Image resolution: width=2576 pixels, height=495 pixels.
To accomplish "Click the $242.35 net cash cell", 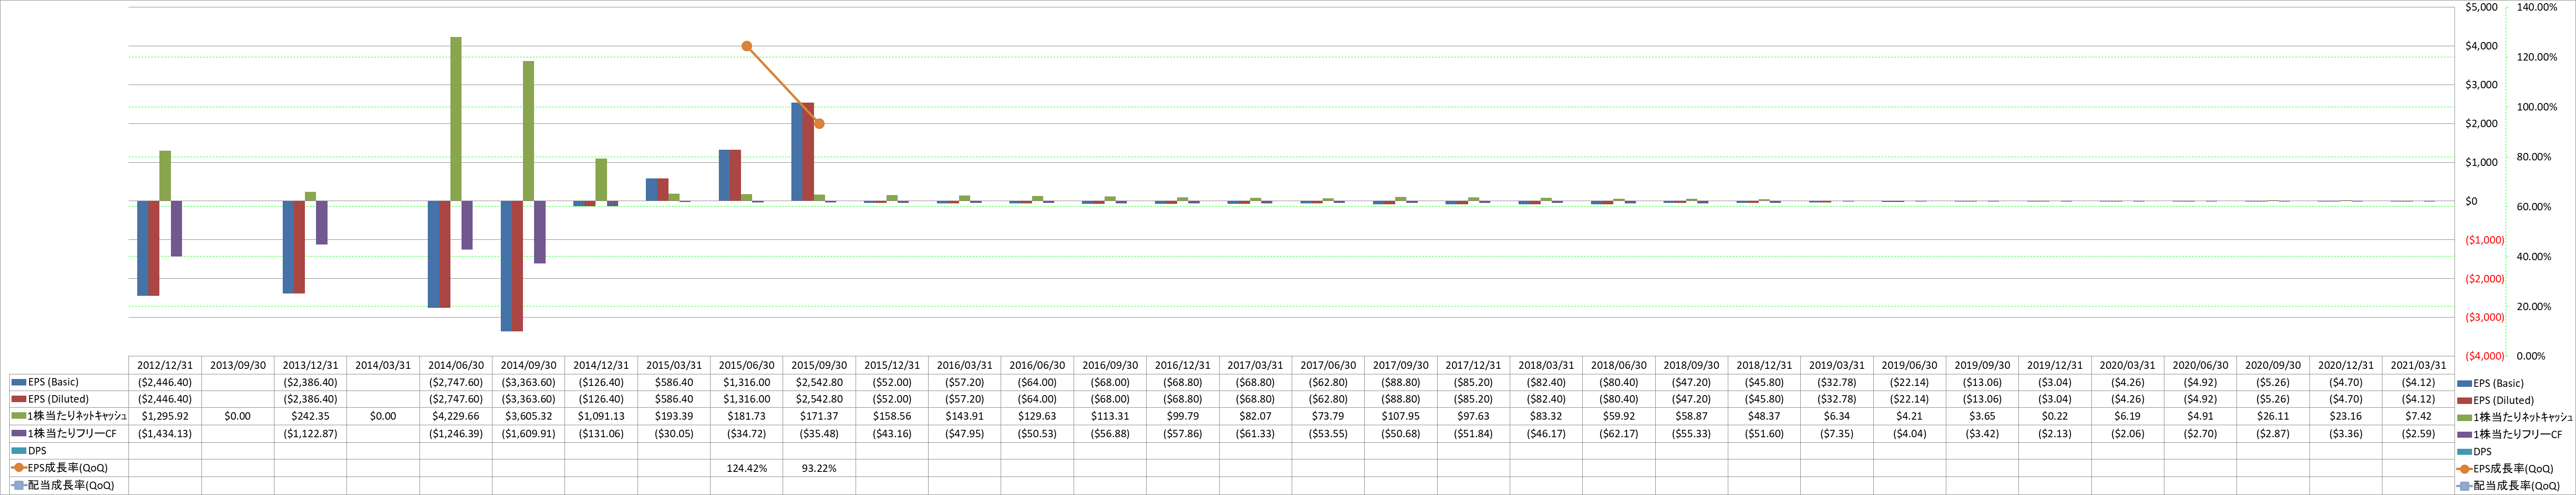I will pyautogui.click(x=310, y=416).
